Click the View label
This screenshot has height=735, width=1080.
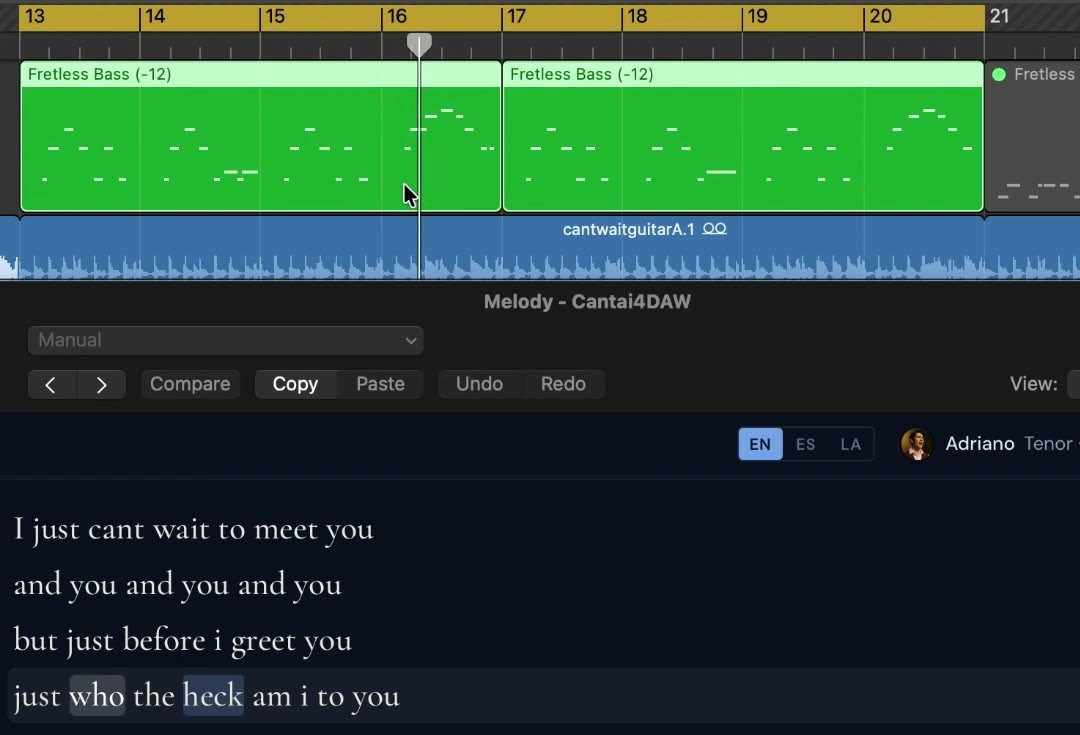click(1033, 384)
